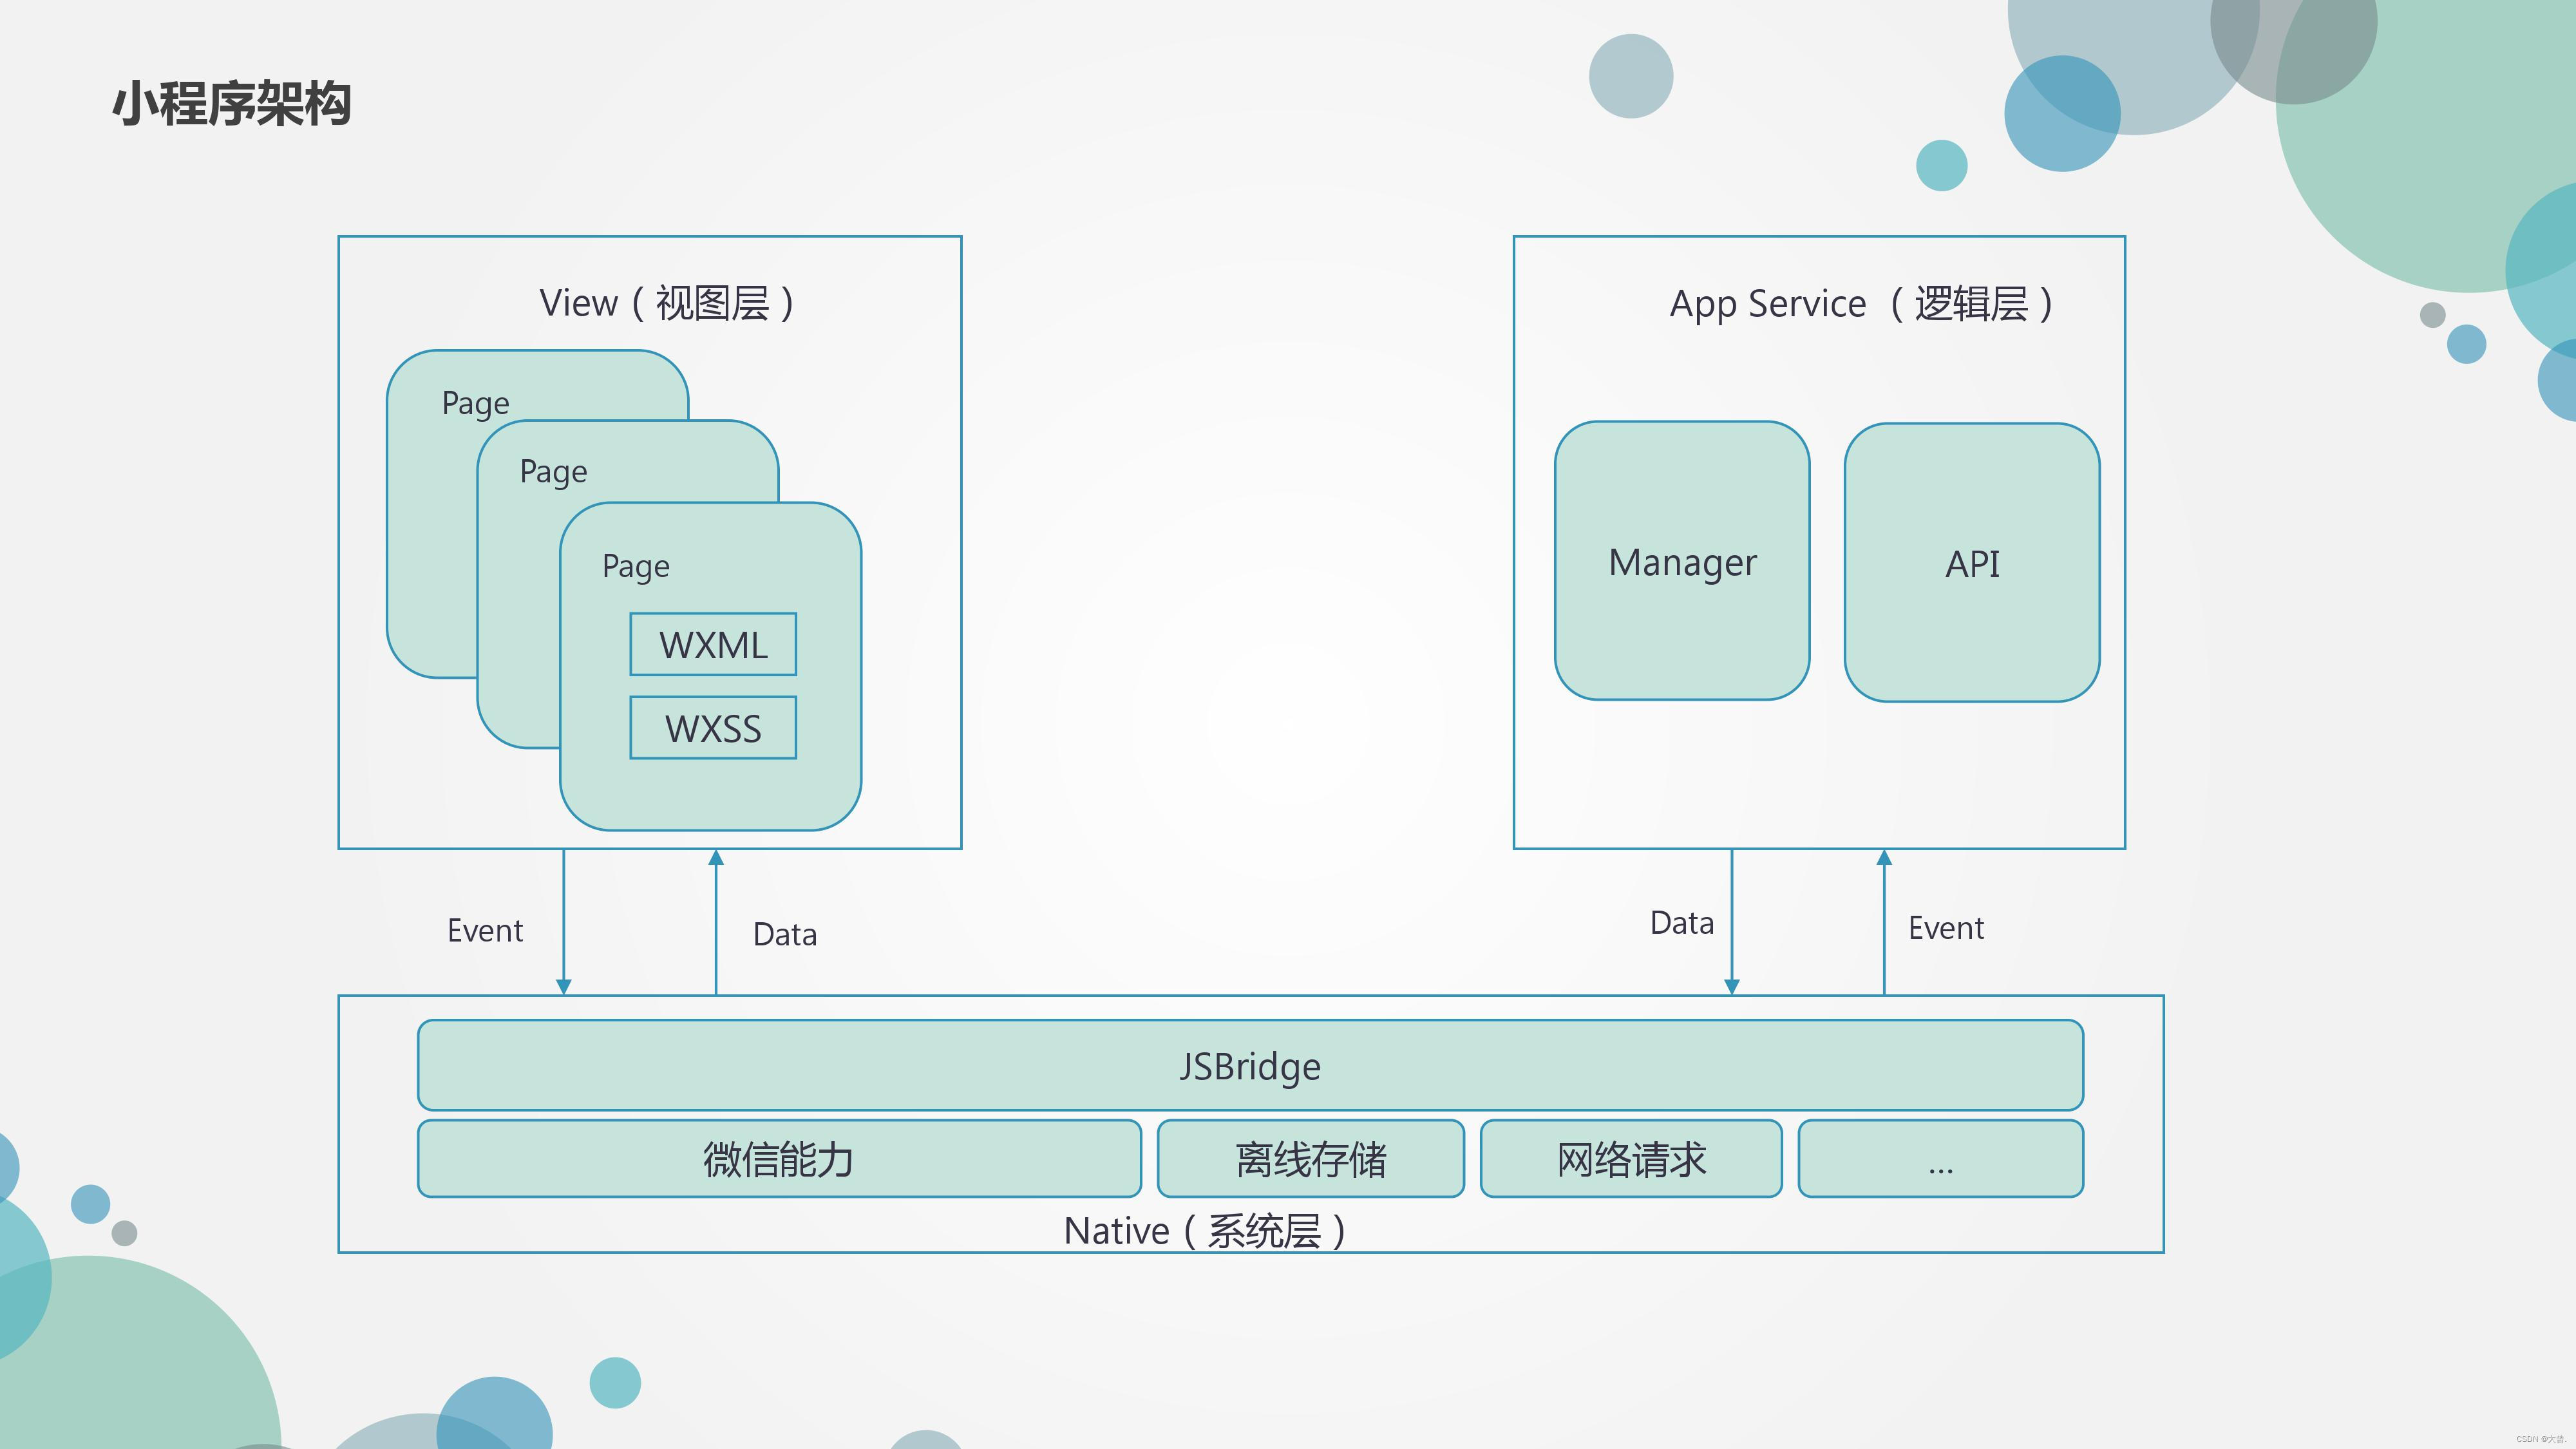The width and height of the screenshot is (2576, 1449).
Task: Click the WXSS box inside Page
Action: tap(713, 728)
